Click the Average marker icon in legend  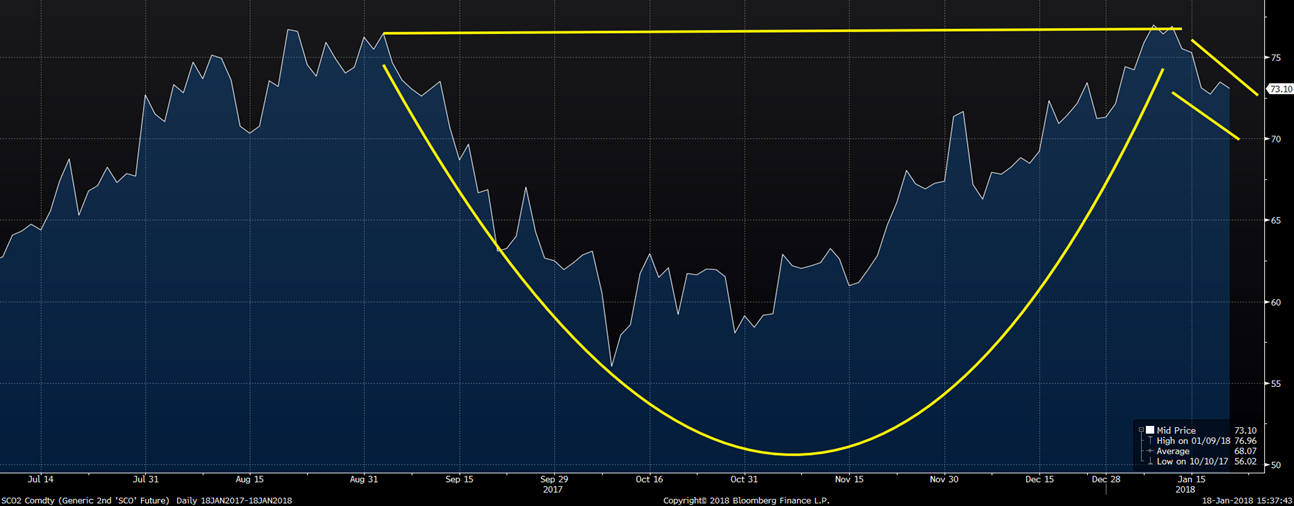pyautogui.click(x=1149, y=451)
